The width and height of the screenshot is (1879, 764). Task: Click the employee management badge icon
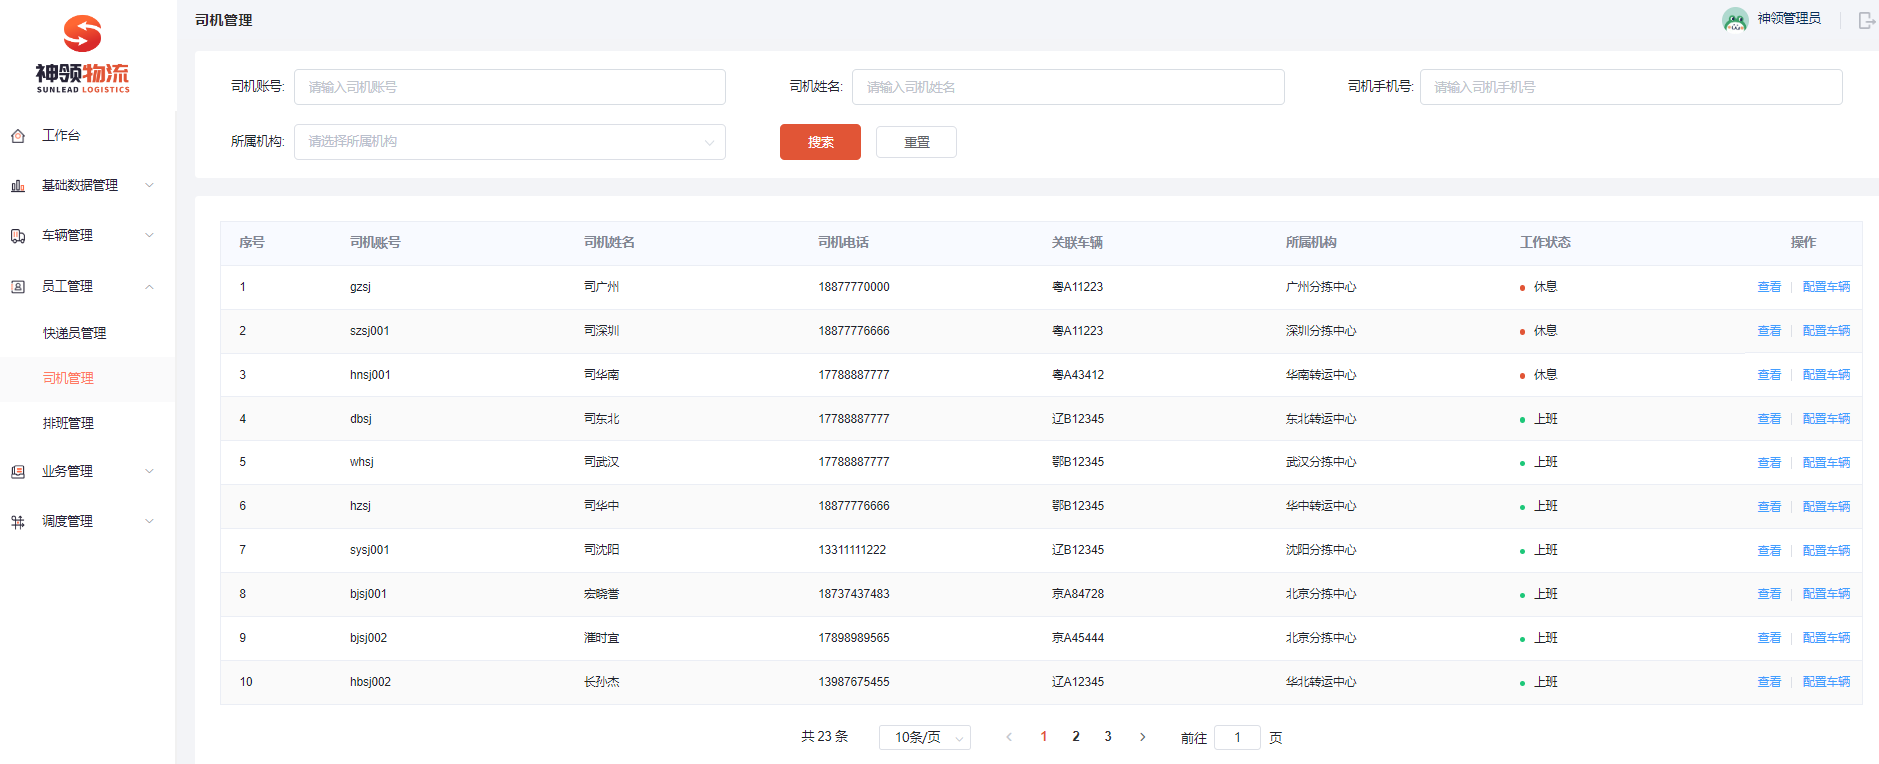pyautogui.click(x=18, y=287)
